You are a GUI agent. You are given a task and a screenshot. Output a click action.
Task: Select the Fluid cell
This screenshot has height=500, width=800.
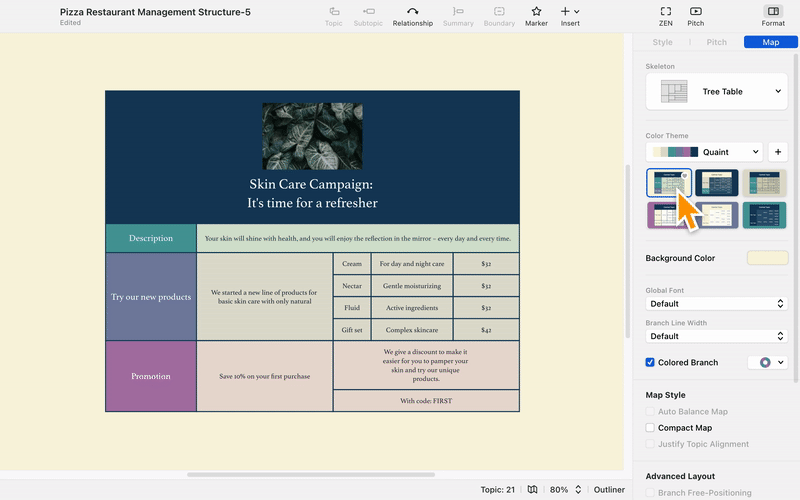pyautogui.click(x=352, y=308)
